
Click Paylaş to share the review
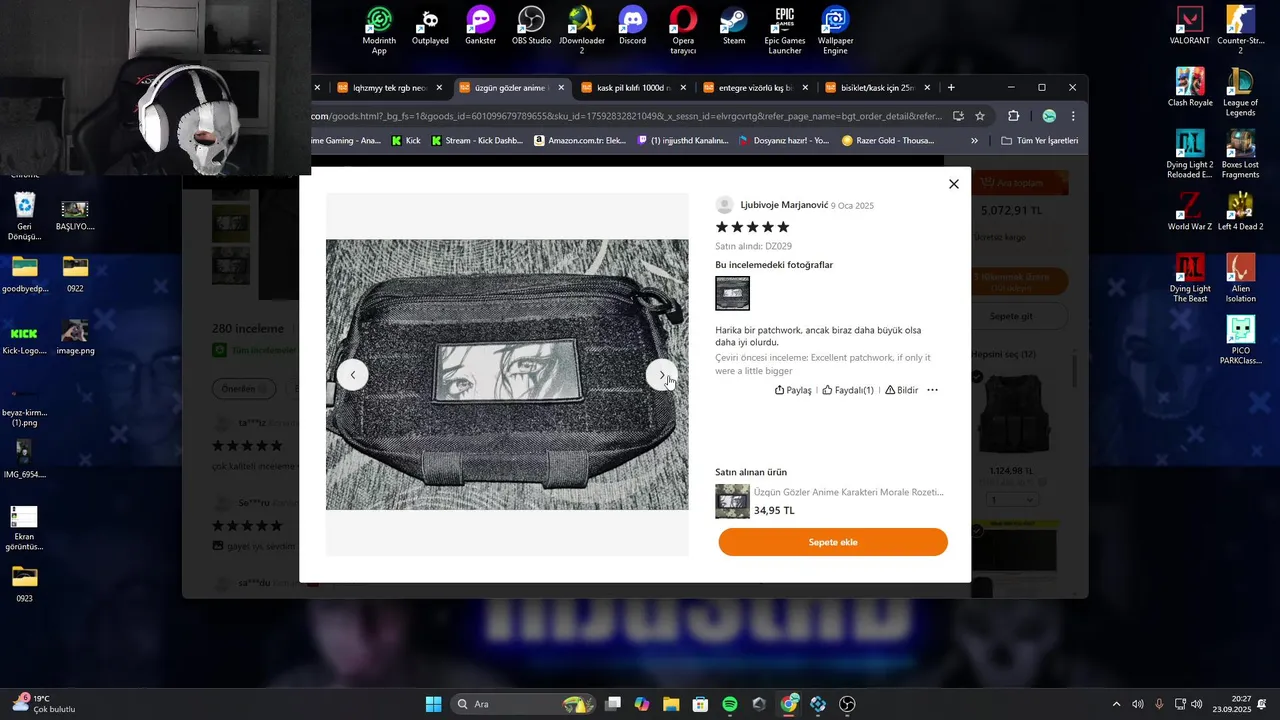pos(793,390)
